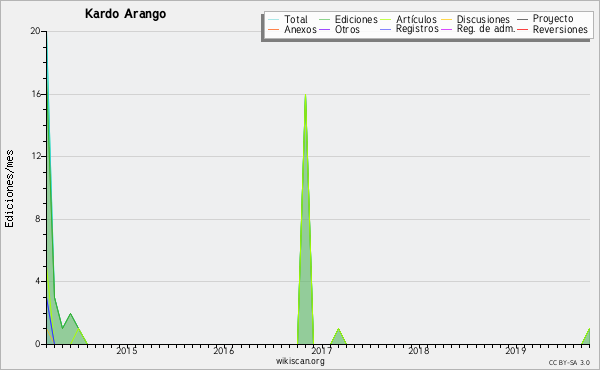Click the 2016 x-axis label
The height and width of the screenshot is (370, 600).
pyautogui.click(x=224, y=350)
